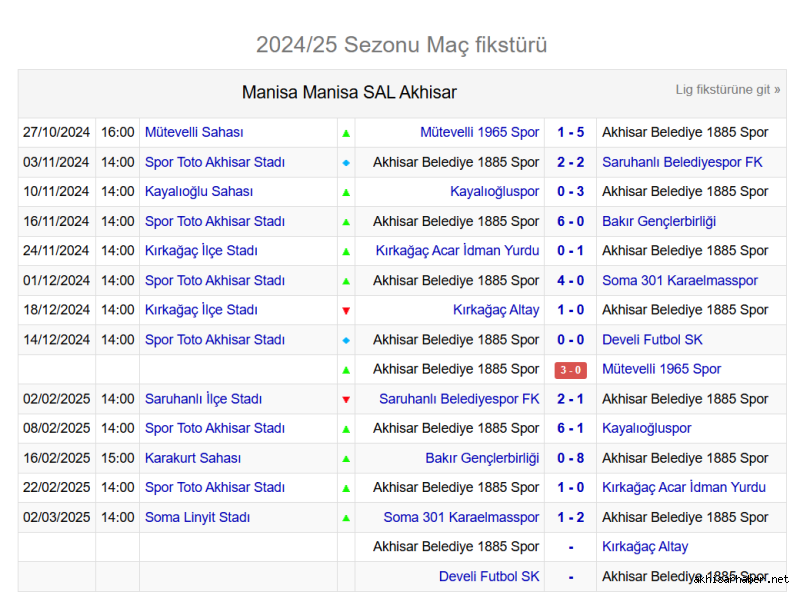Open the 6 - 1 score against Kayalıoğluspor
The image size is (800, 595).
coord(570,428)
